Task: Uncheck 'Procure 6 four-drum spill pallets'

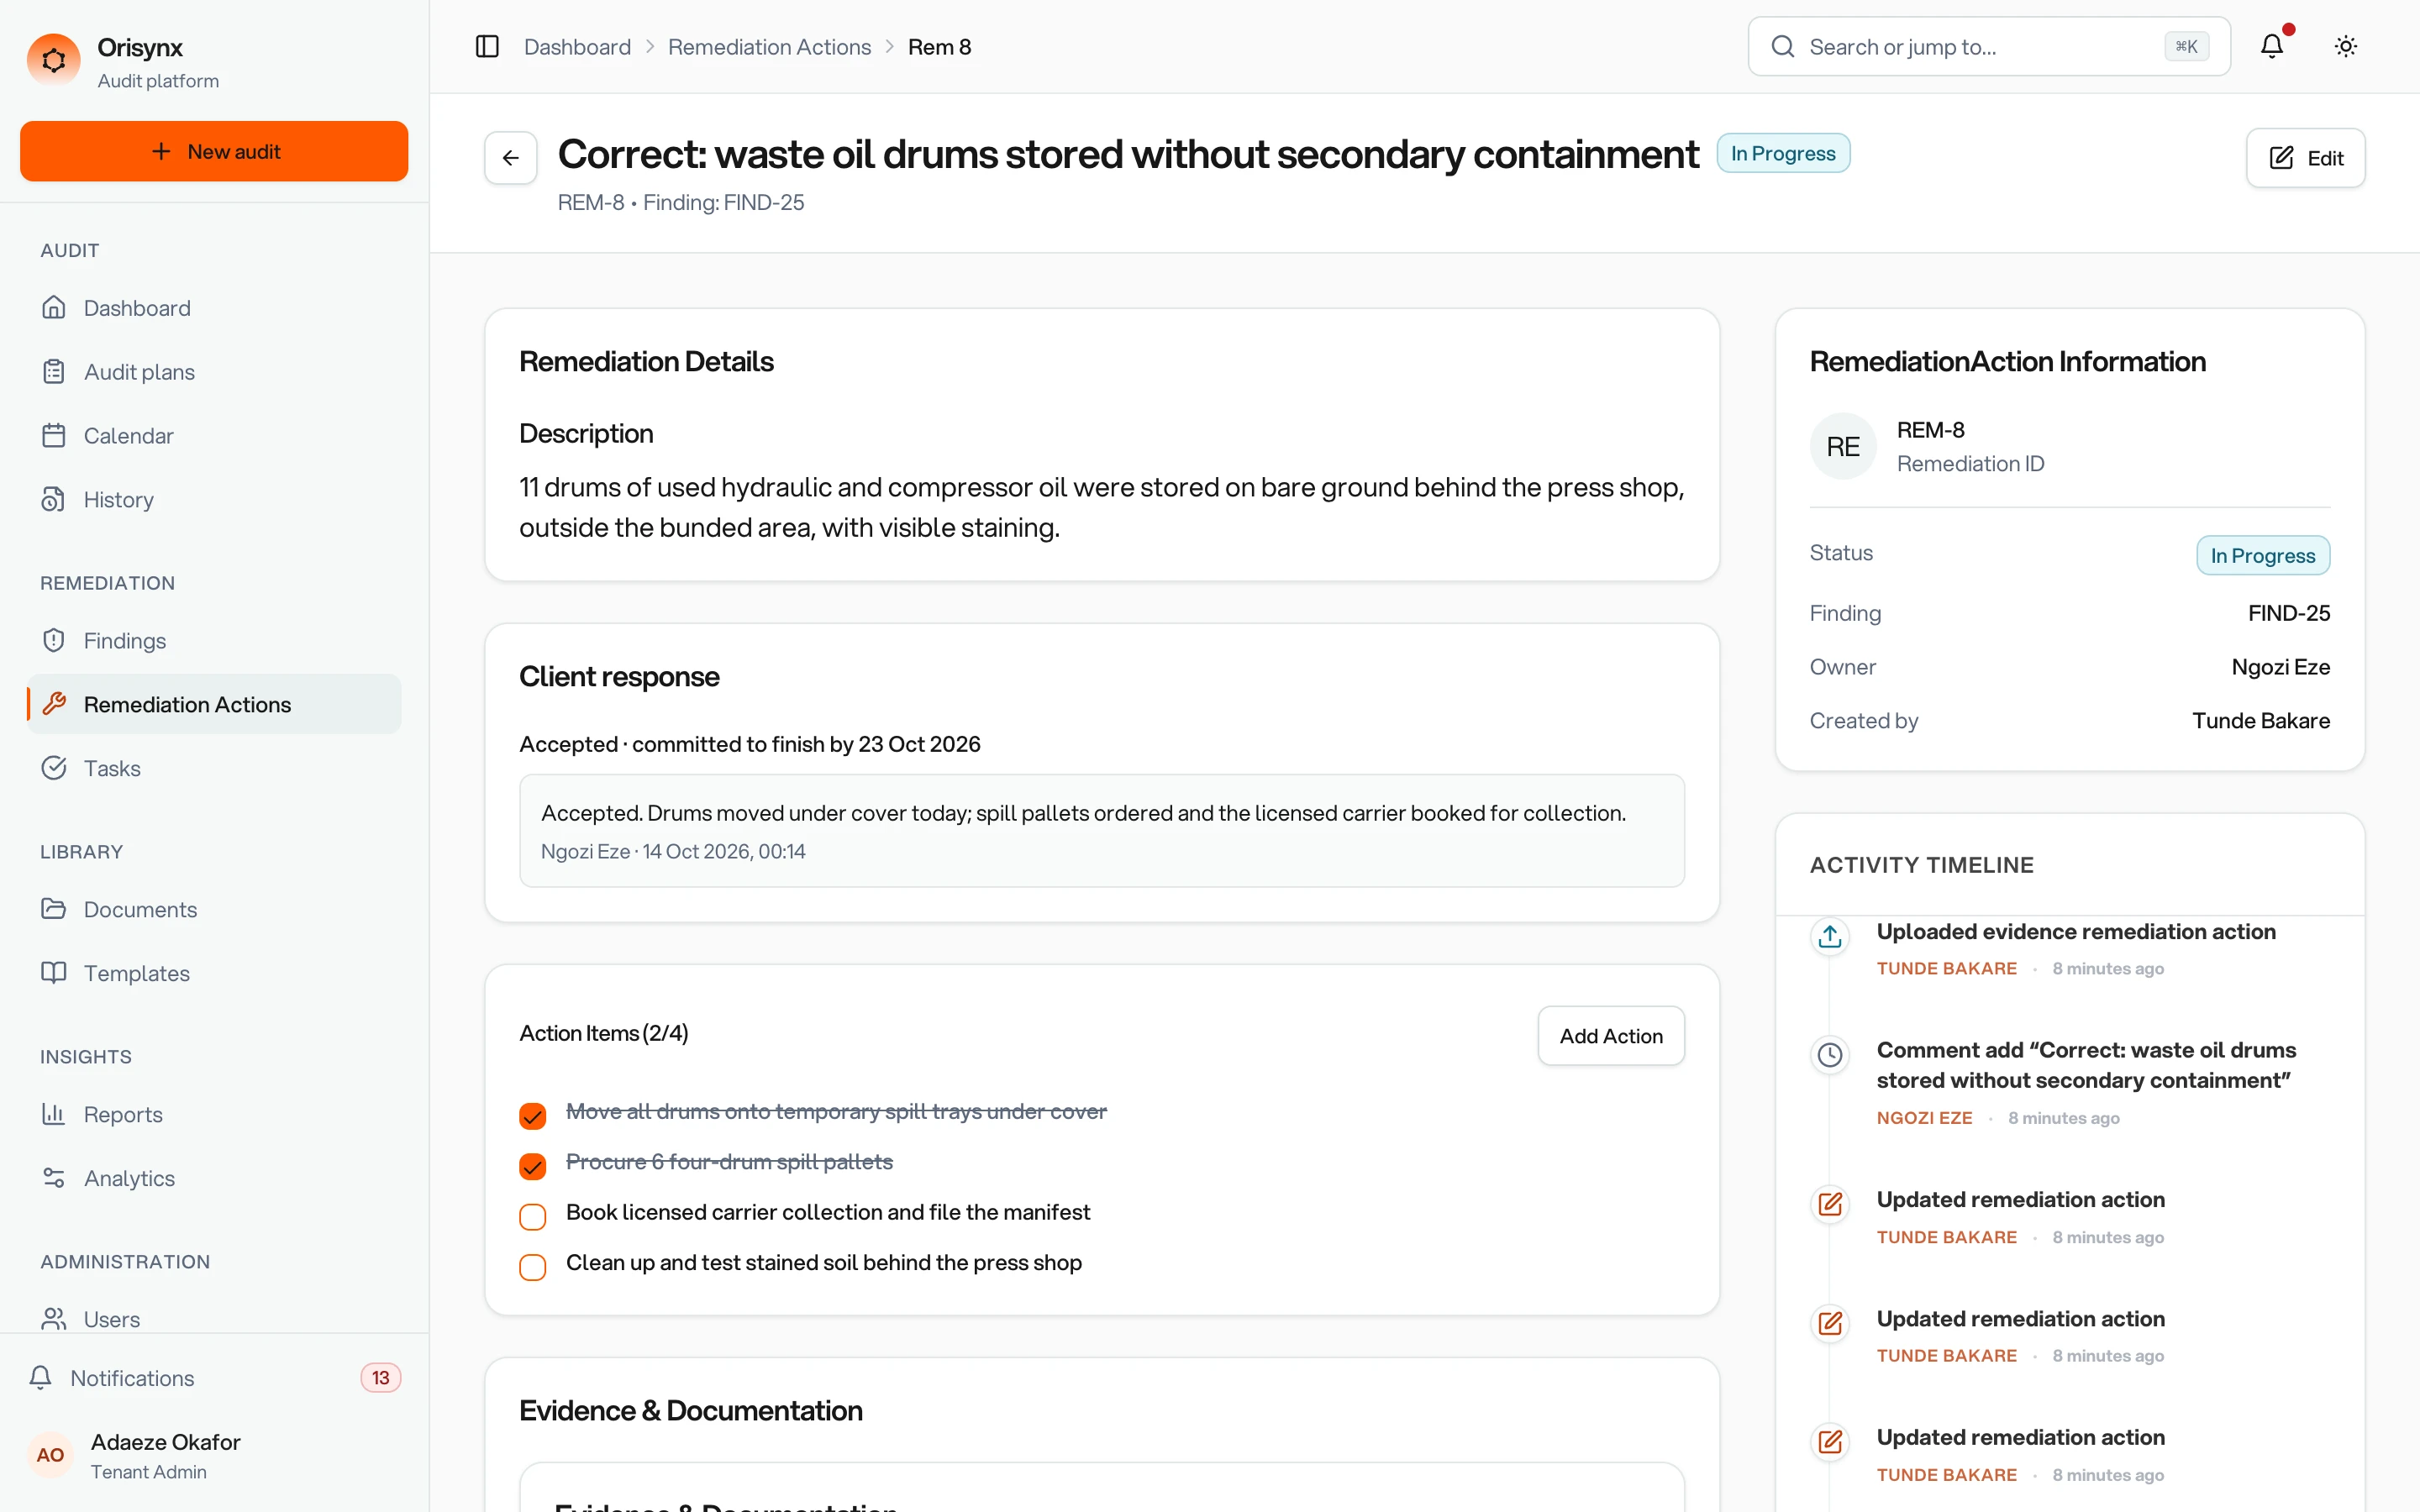Action: click(x=533, y=1166)
